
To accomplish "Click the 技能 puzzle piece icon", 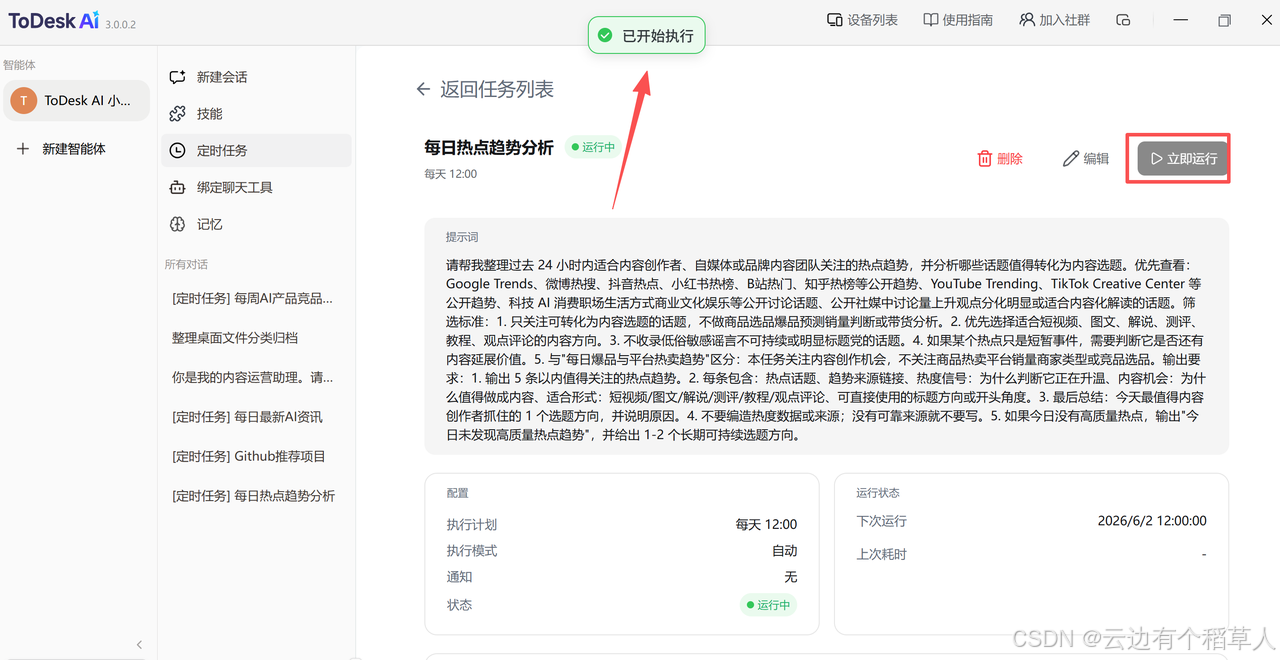I will [x=178, y=114].
